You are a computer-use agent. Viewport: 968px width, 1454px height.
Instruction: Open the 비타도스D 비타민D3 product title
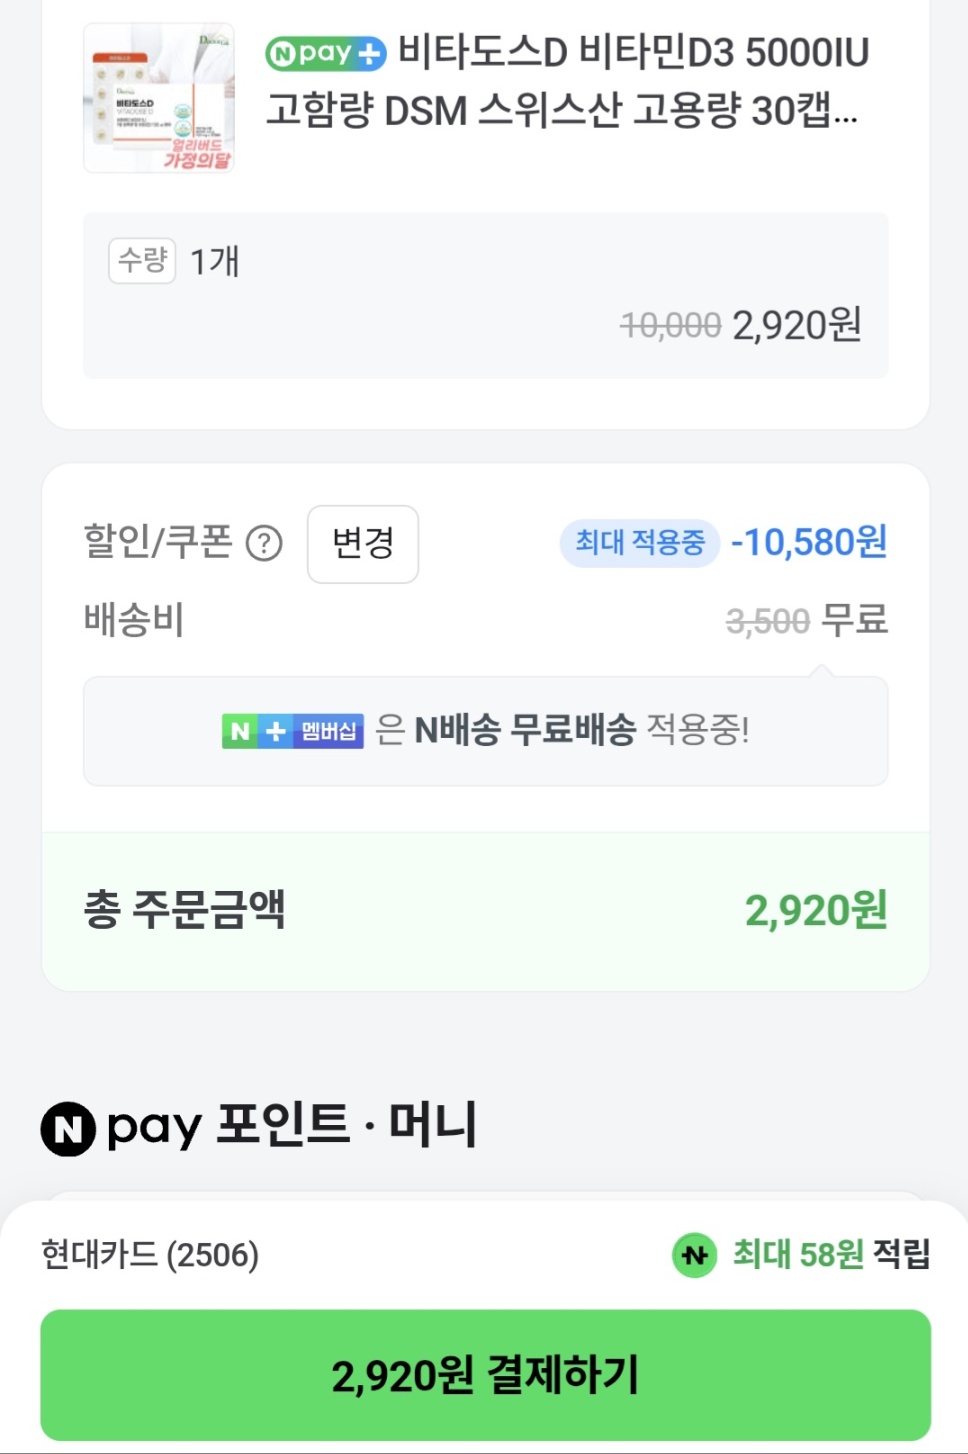tap(566, 81)
